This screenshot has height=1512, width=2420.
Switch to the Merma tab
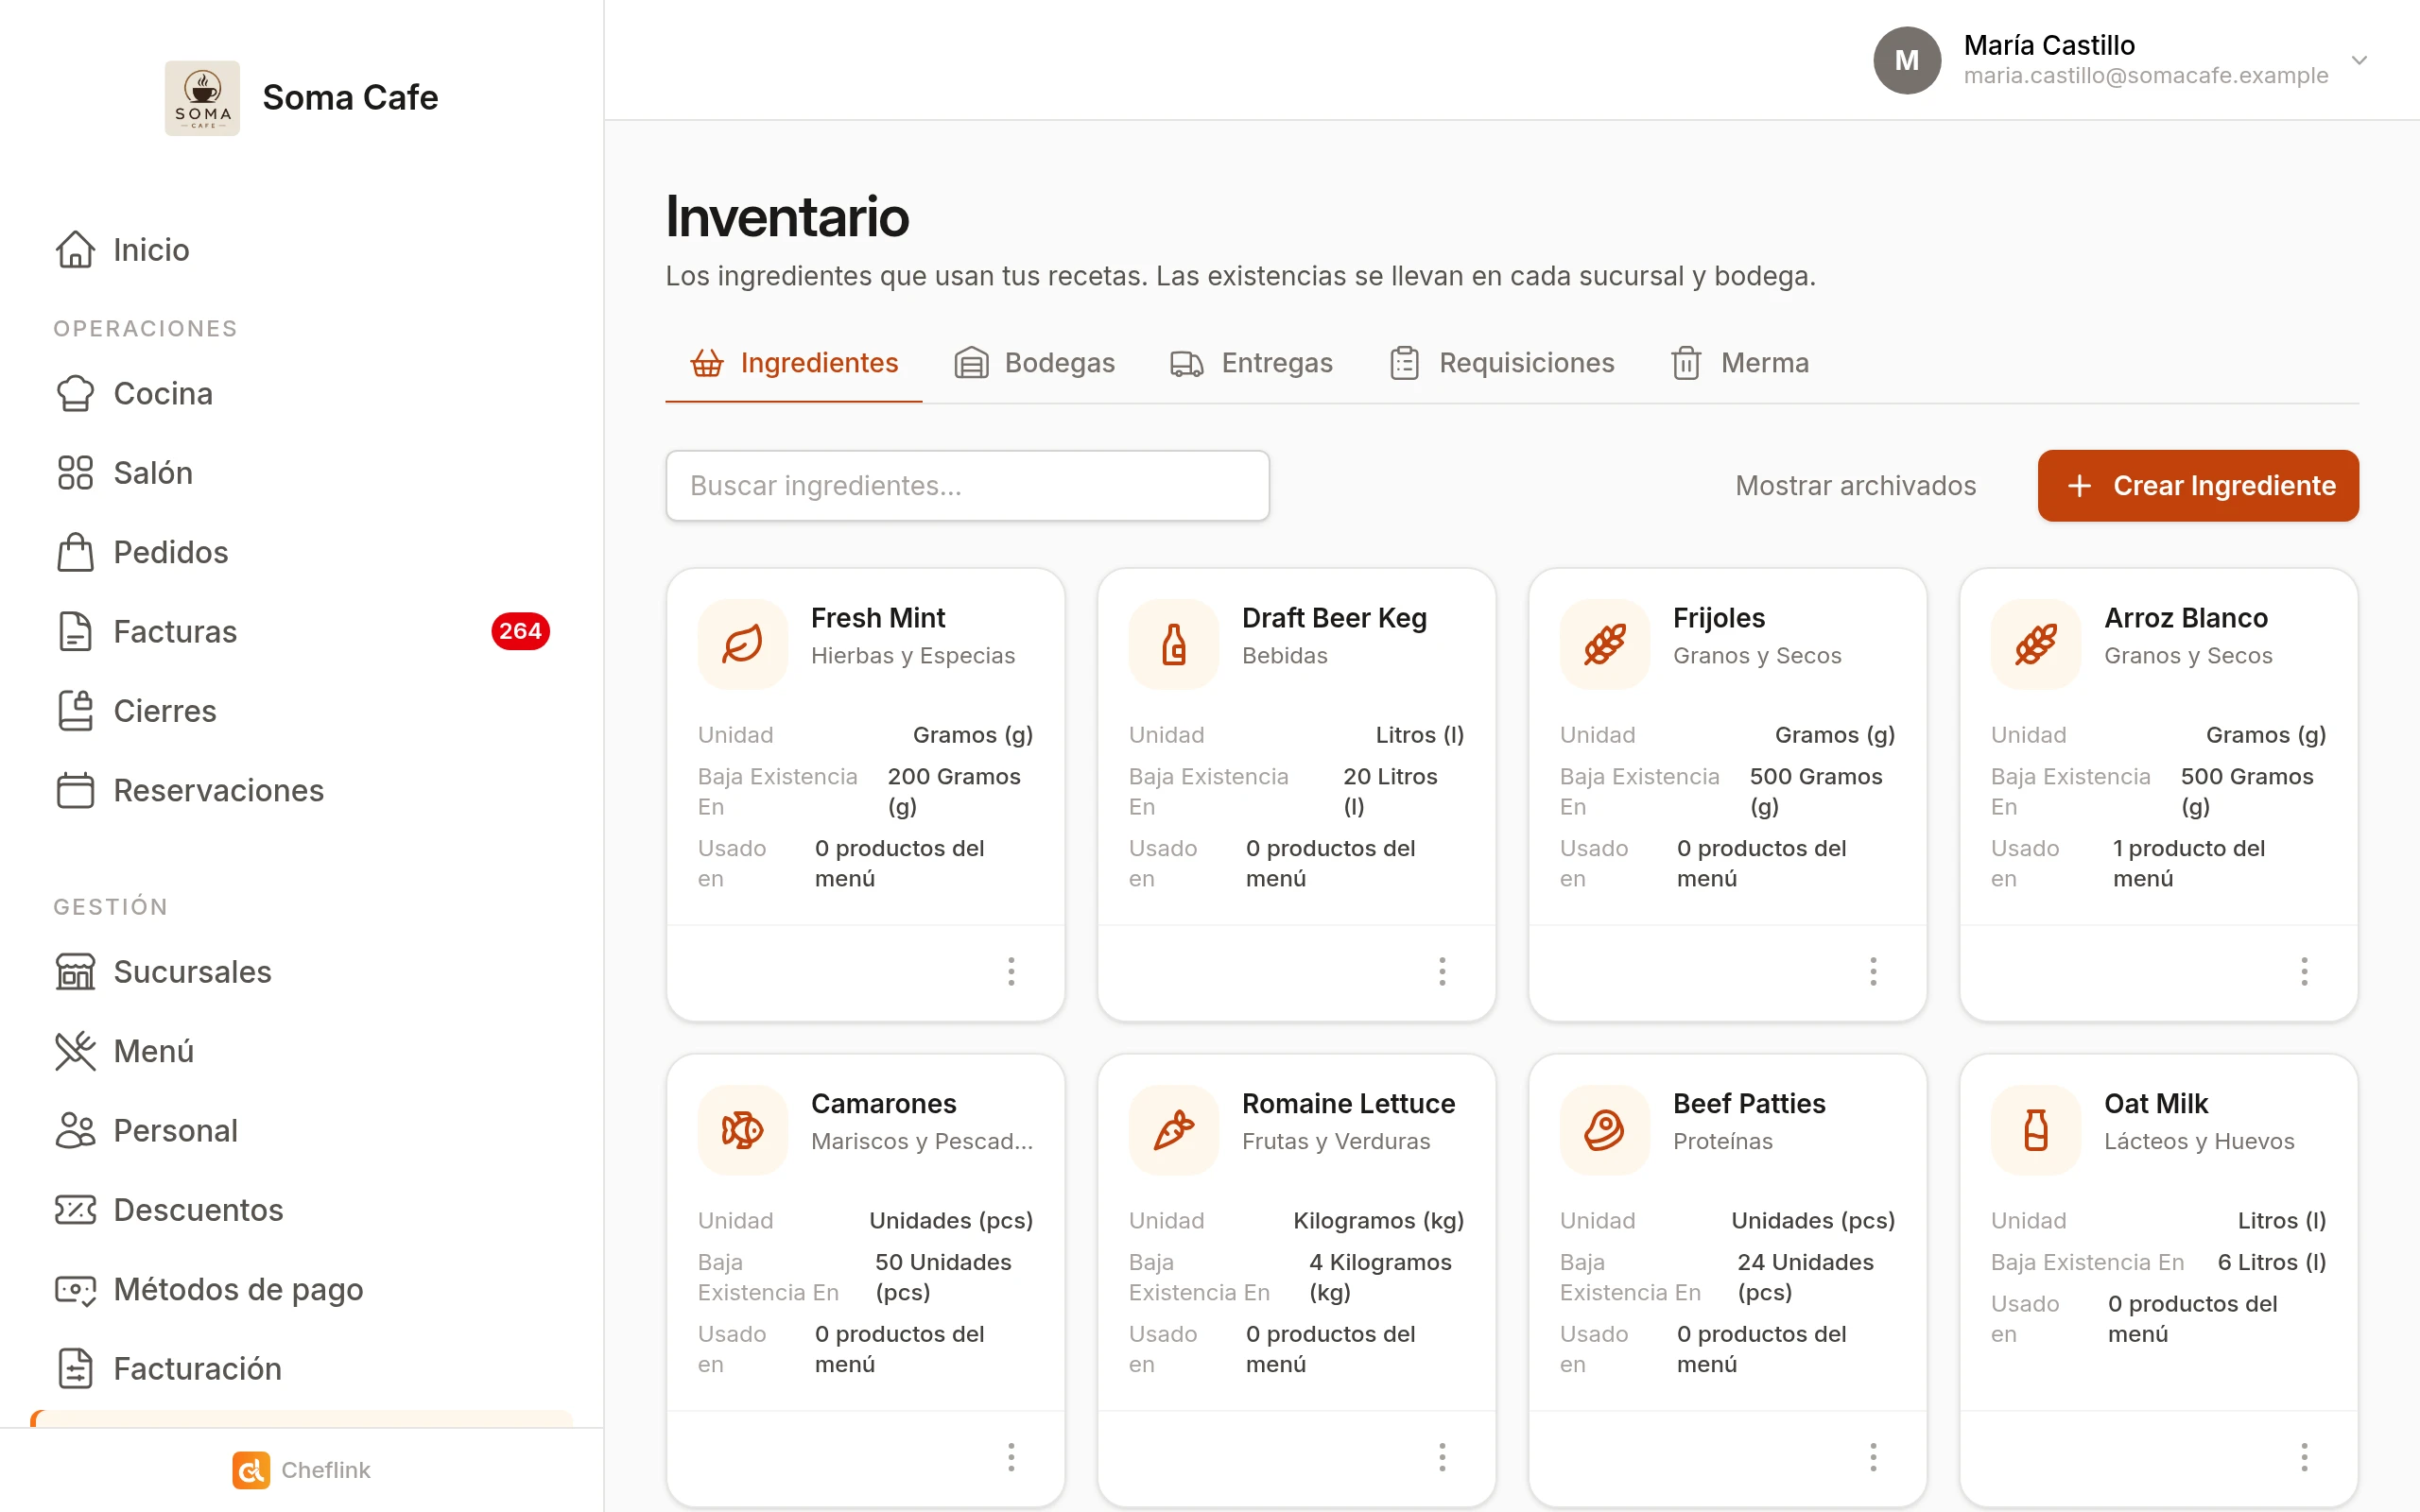pos(1740,363)
